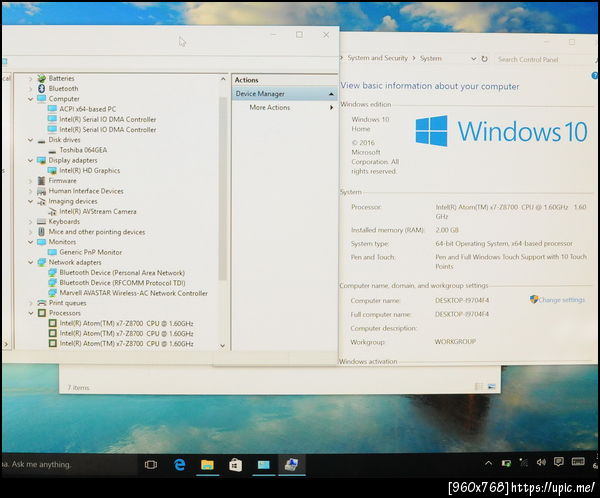Screen dimensions: 600x498
Task: Select the first Intel(R) Serial IO DMA Controller
Action: tap(108, 119)
